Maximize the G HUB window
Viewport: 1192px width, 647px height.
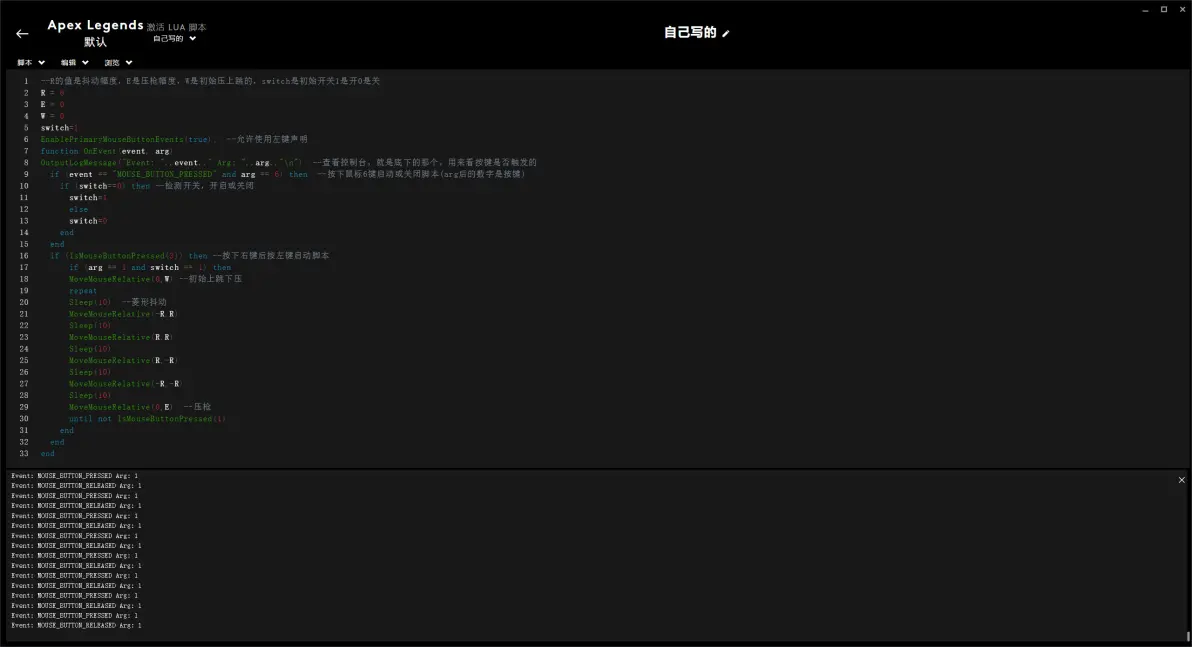(1164, 10)
